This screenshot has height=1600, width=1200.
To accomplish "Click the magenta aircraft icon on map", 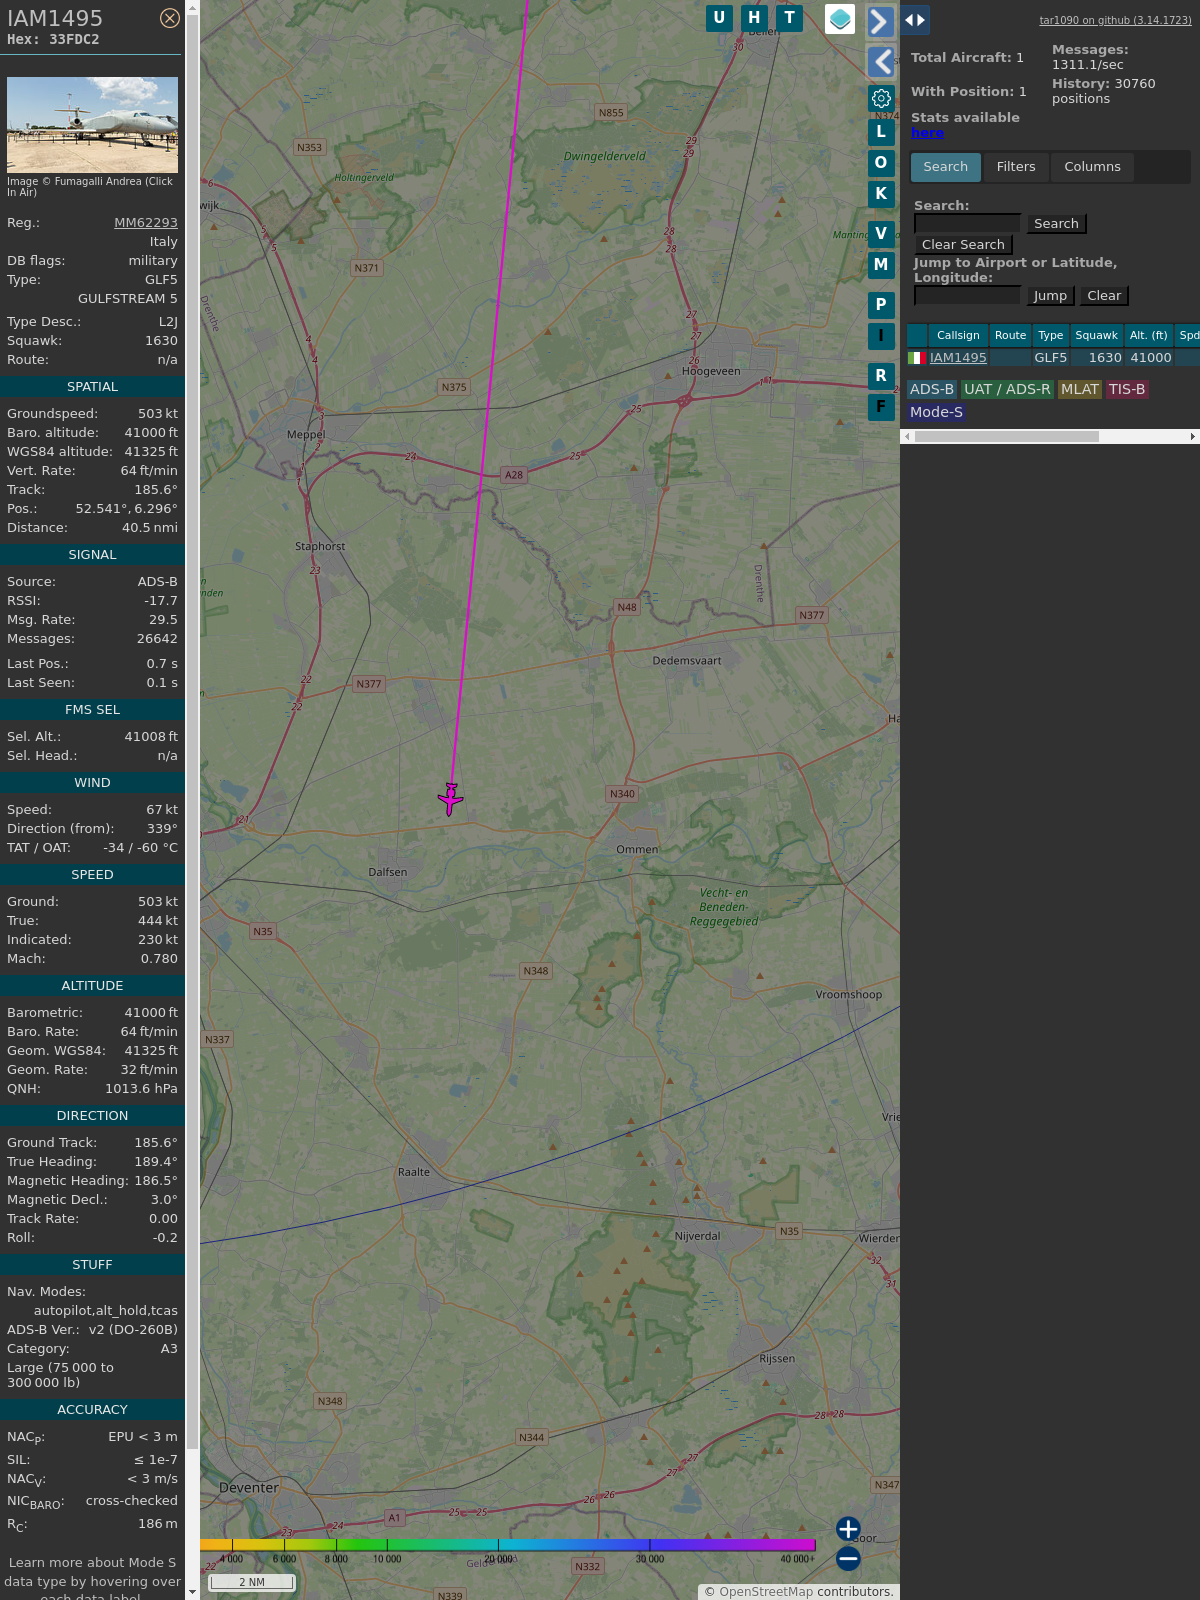I will (450, 799).
